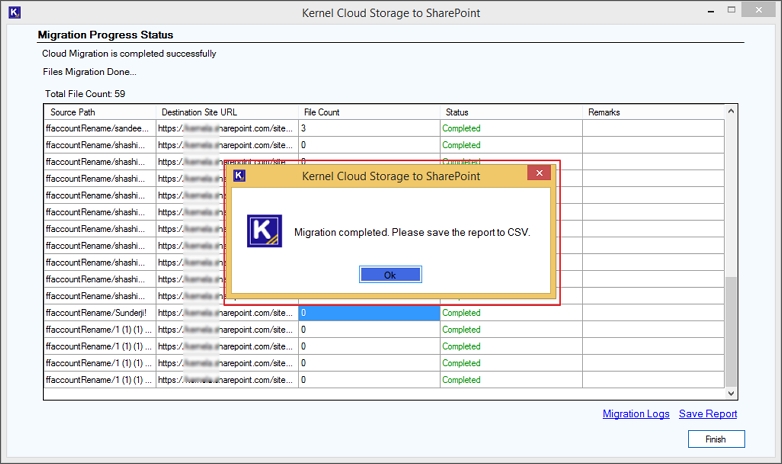The width and height of the screenshot is (782, 464).
Task: Click the Finish button
Action: point(716,439)
